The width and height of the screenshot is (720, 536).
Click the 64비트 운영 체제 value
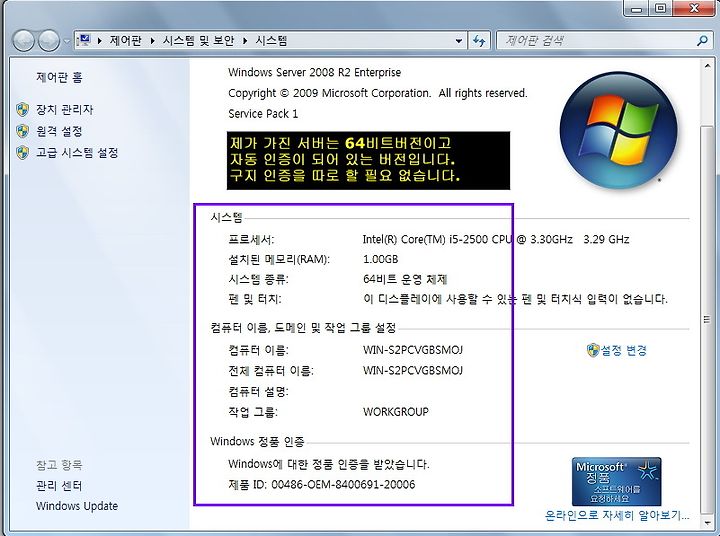(405, 279)
